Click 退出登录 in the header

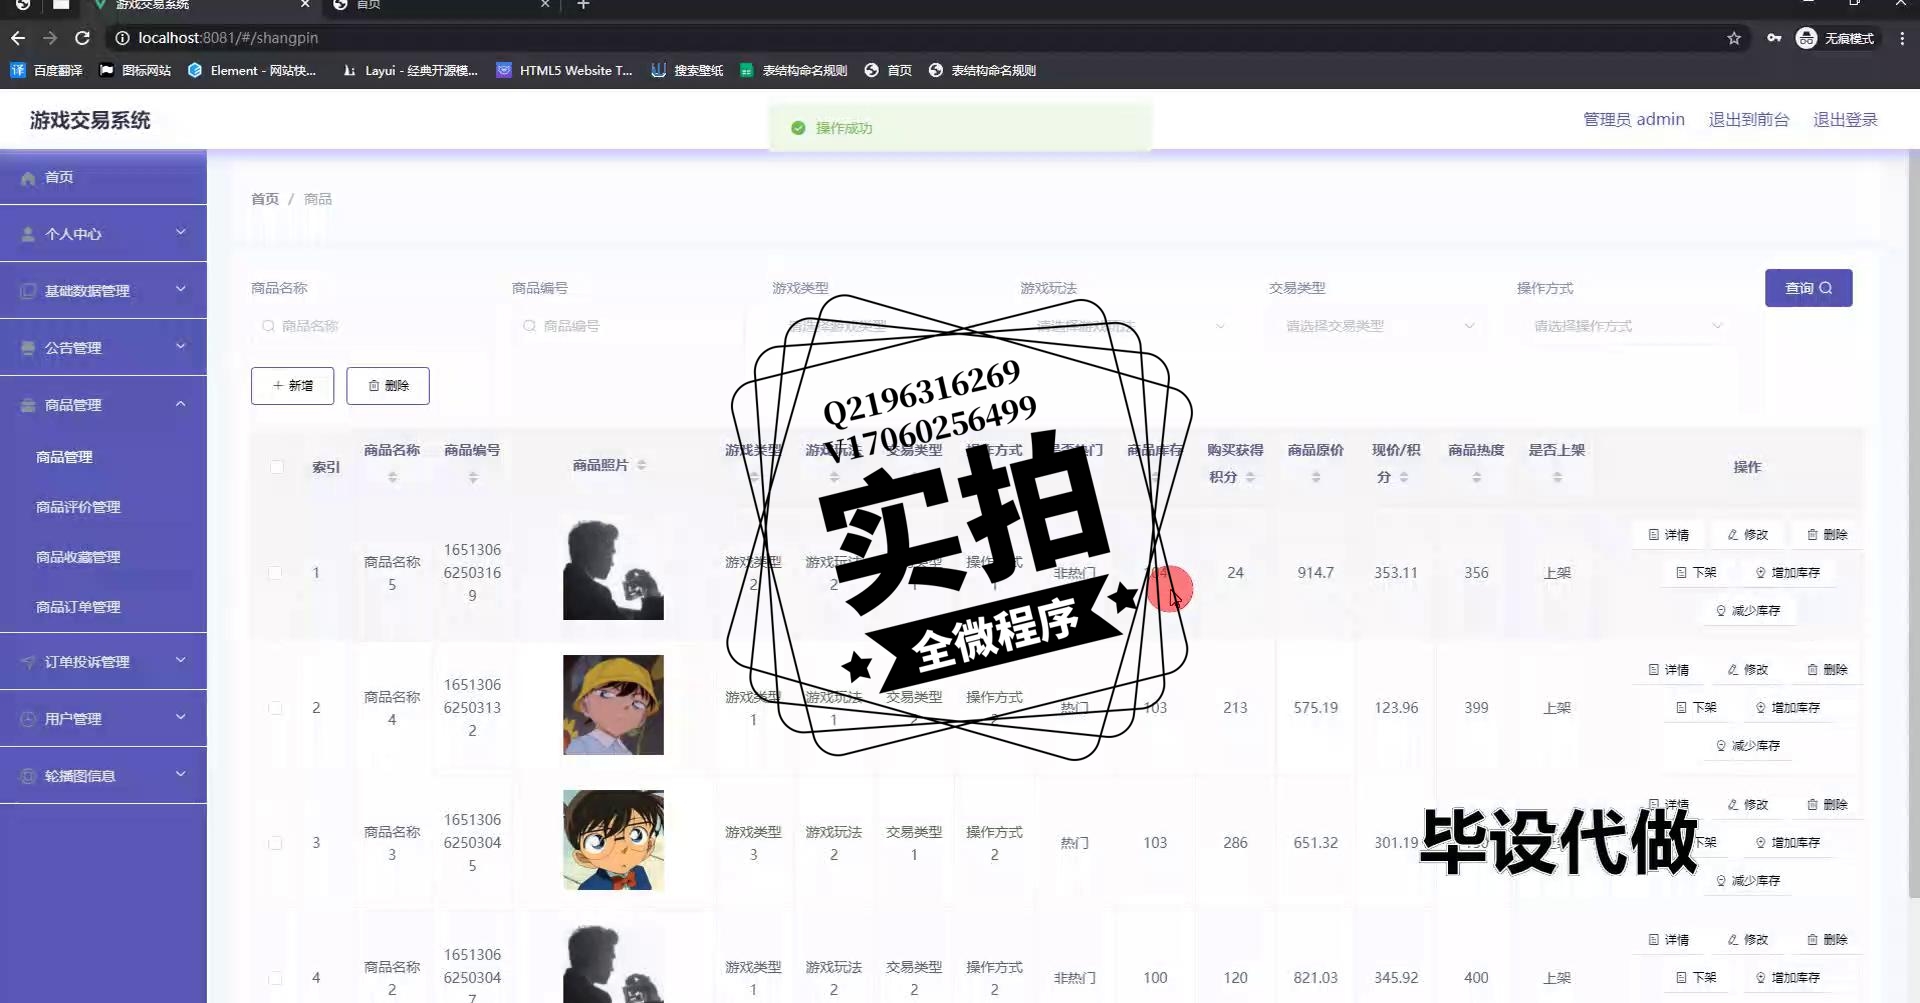pyautogui.click(x=1845, y=120)
